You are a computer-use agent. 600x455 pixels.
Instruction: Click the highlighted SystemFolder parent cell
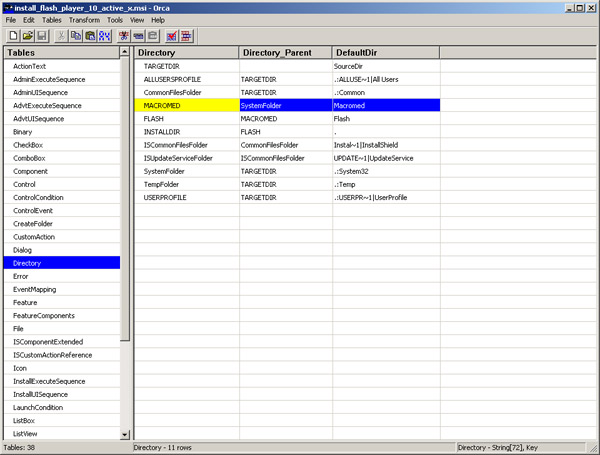(286, 105)
